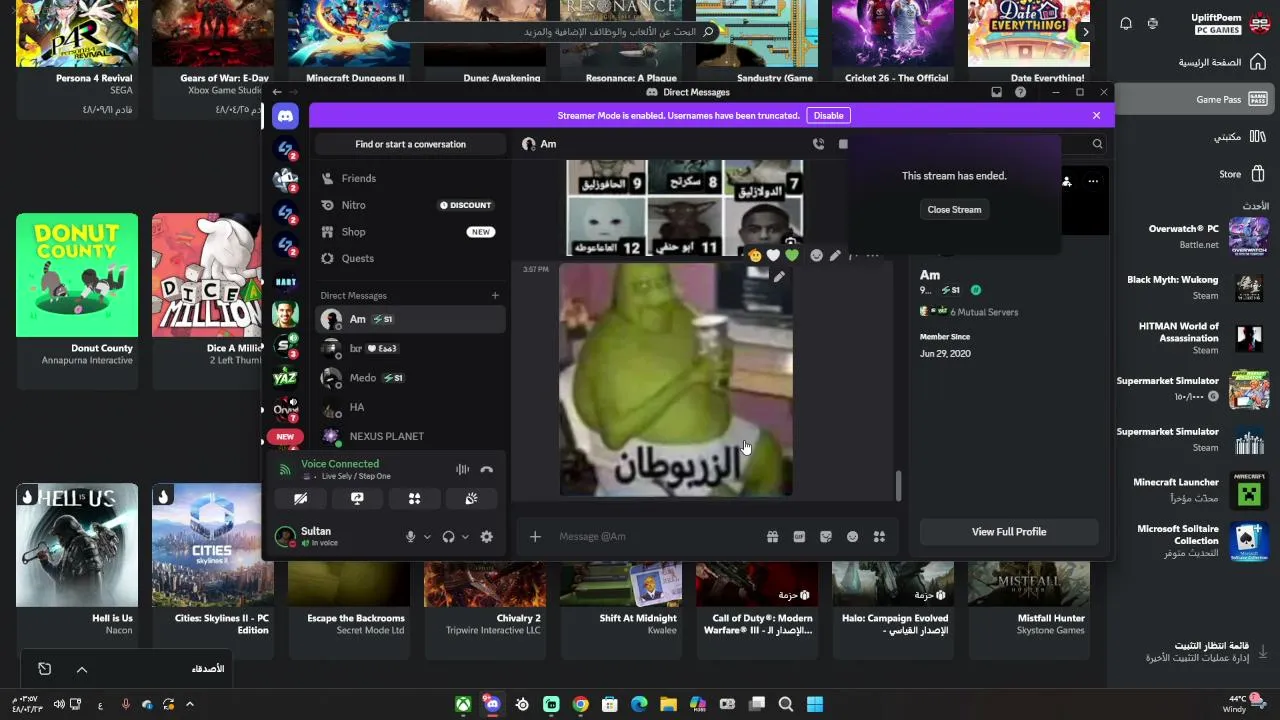Open File Explorer from the taskbar

coord(668,704)
